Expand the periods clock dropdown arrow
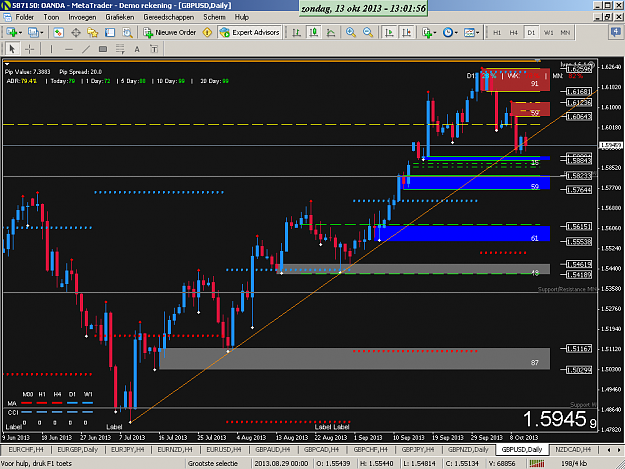The height and width of the screenshot is (469, 625). pos(456,33)
